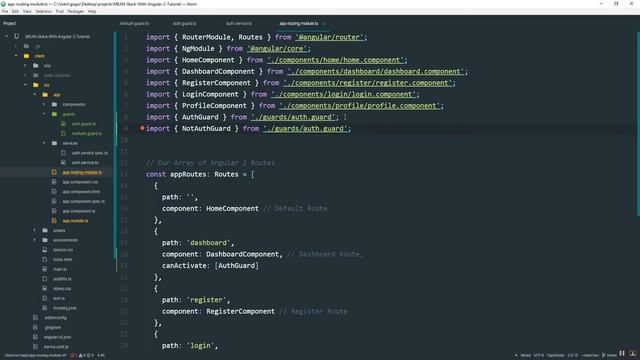Screen dimensions: 640x360
Task: Click the git branch icon in status bar
Action: click(x=604, y=356)
